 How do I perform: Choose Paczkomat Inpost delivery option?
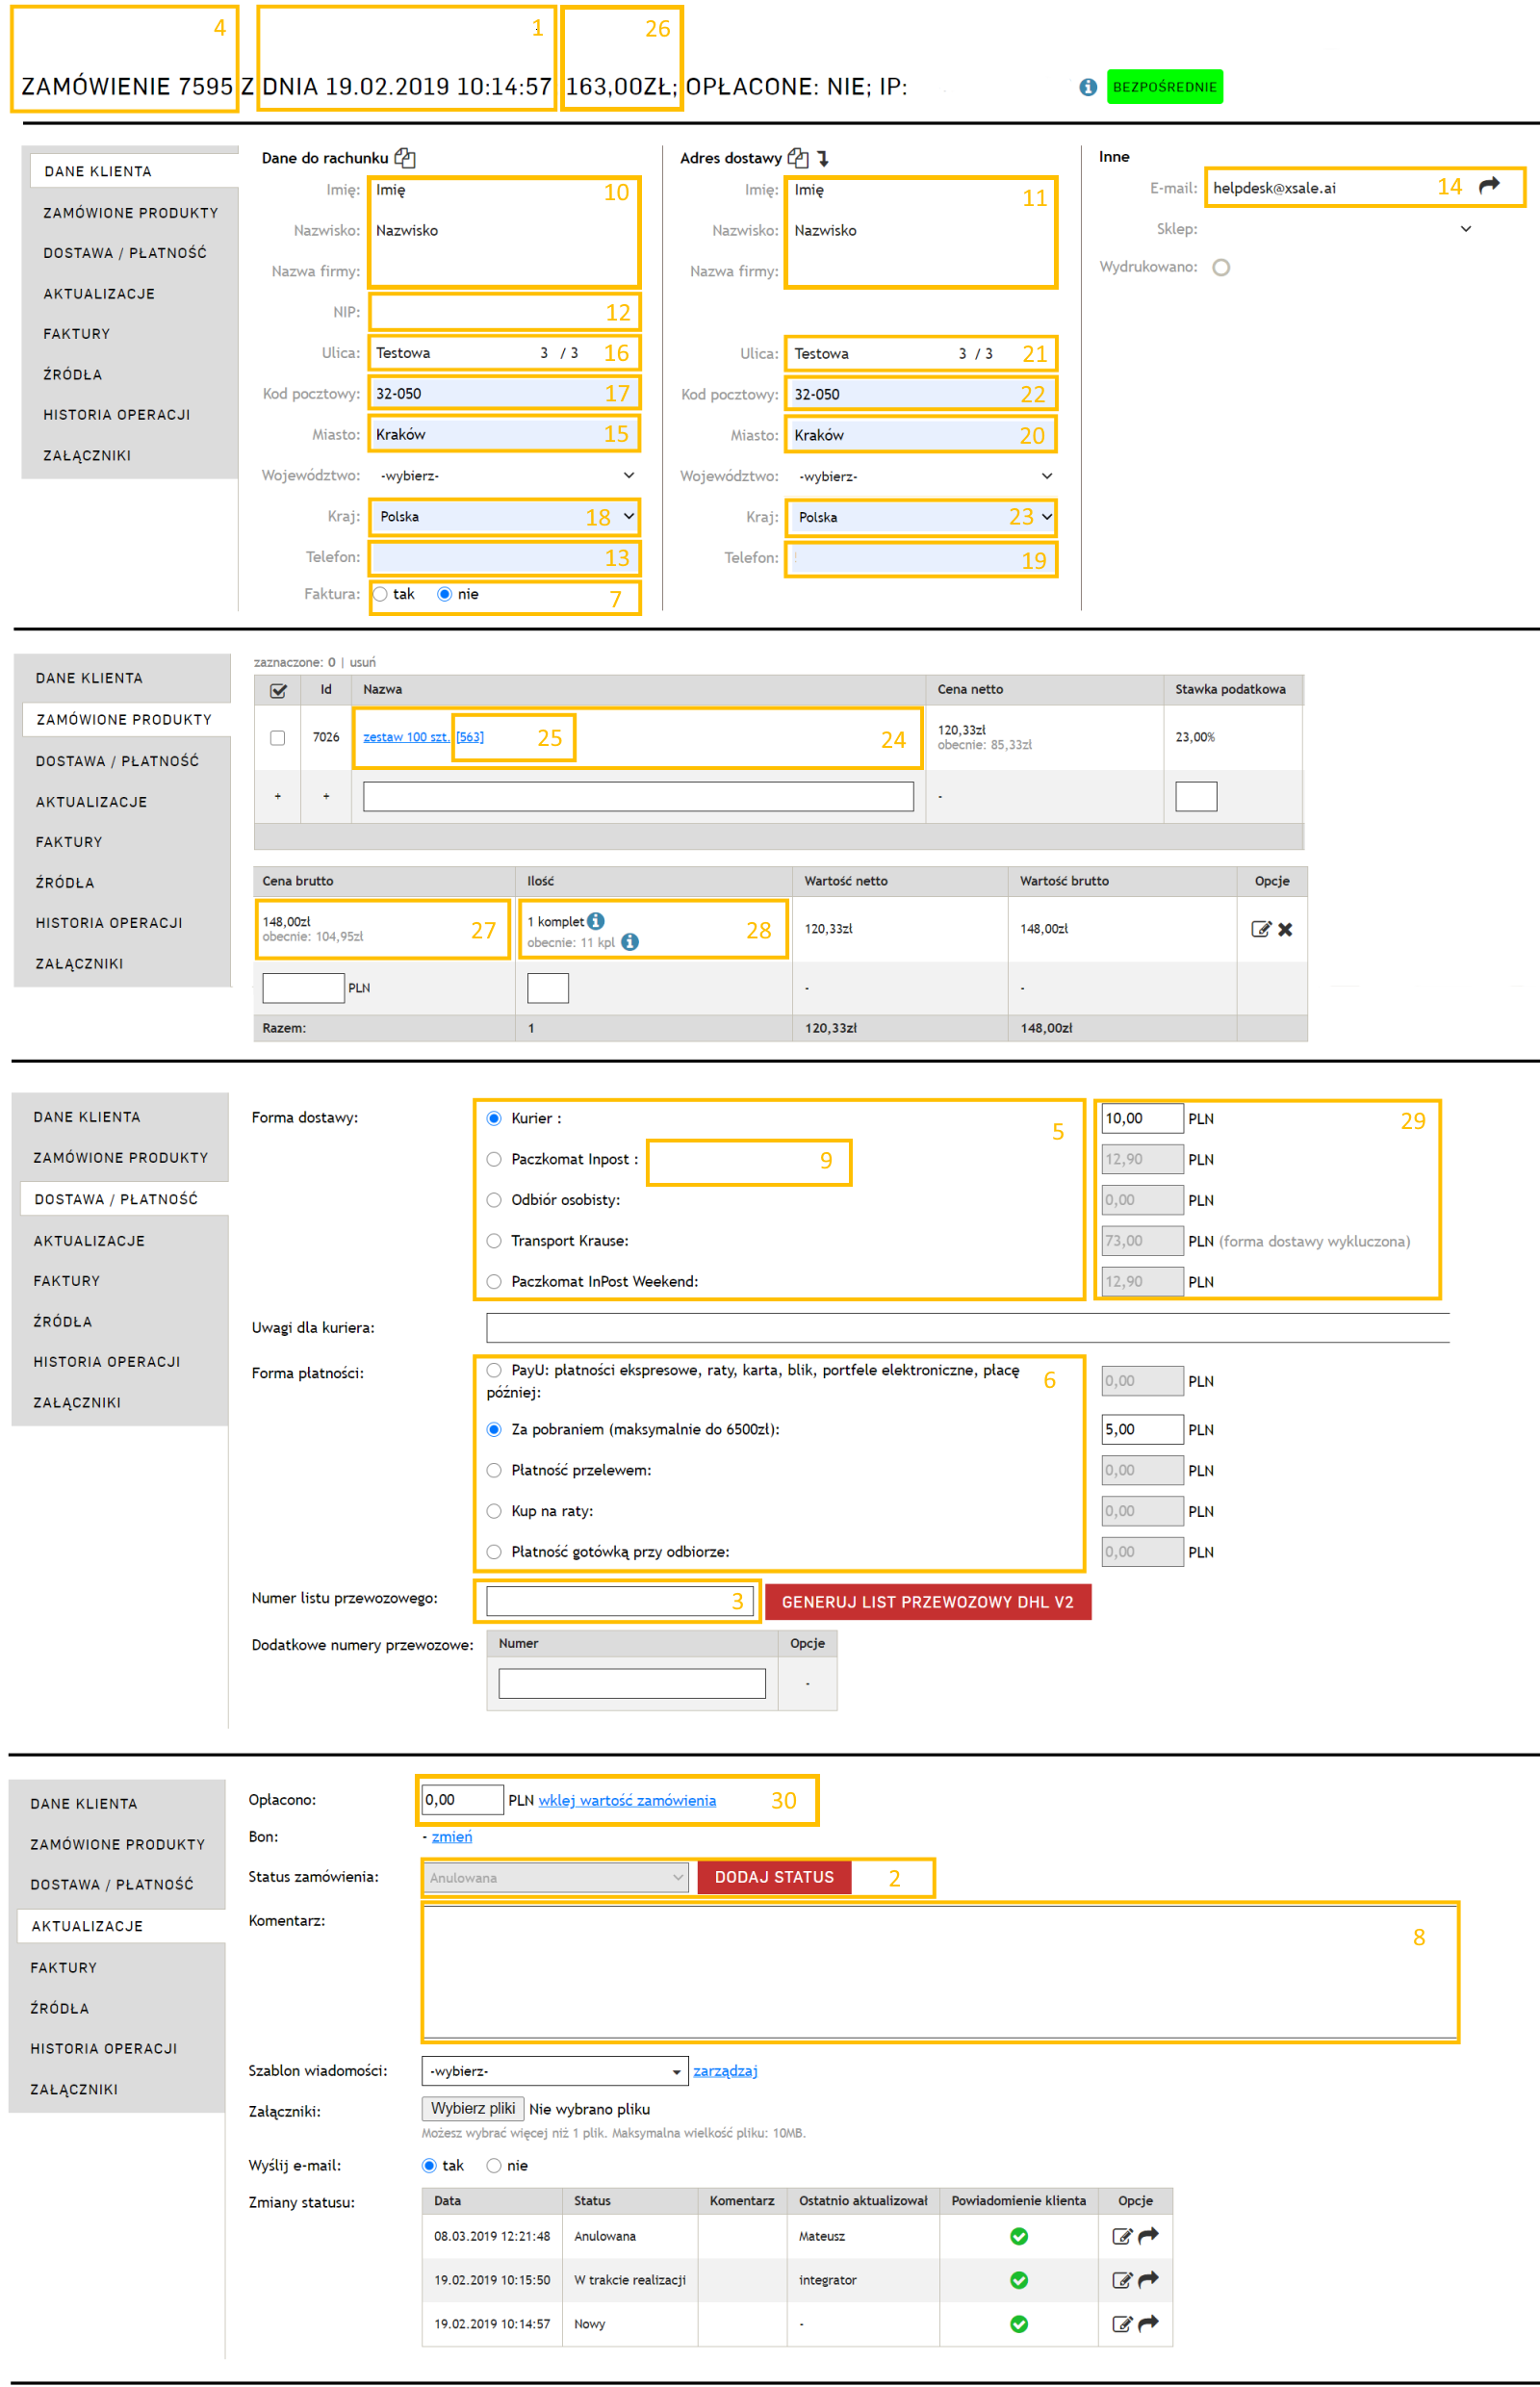point(494,1159)
